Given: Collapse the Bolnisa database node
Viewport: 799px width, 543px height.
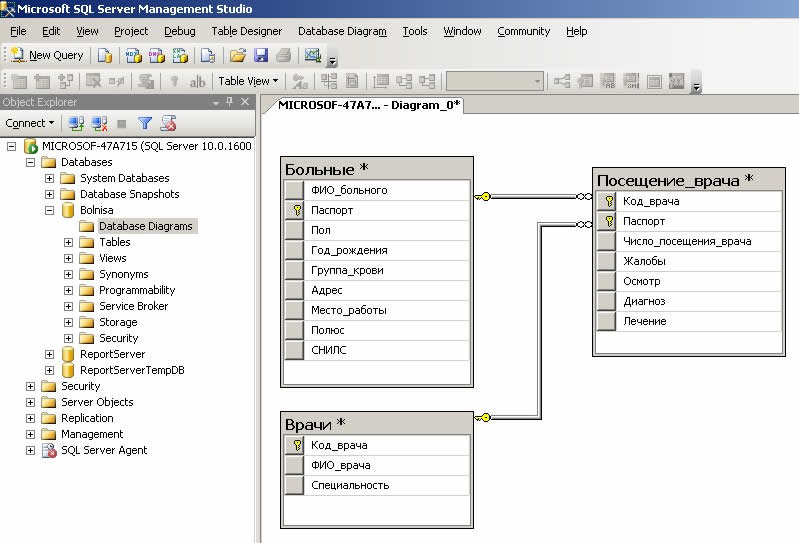Looking at the screenshot, I should 49,210.
